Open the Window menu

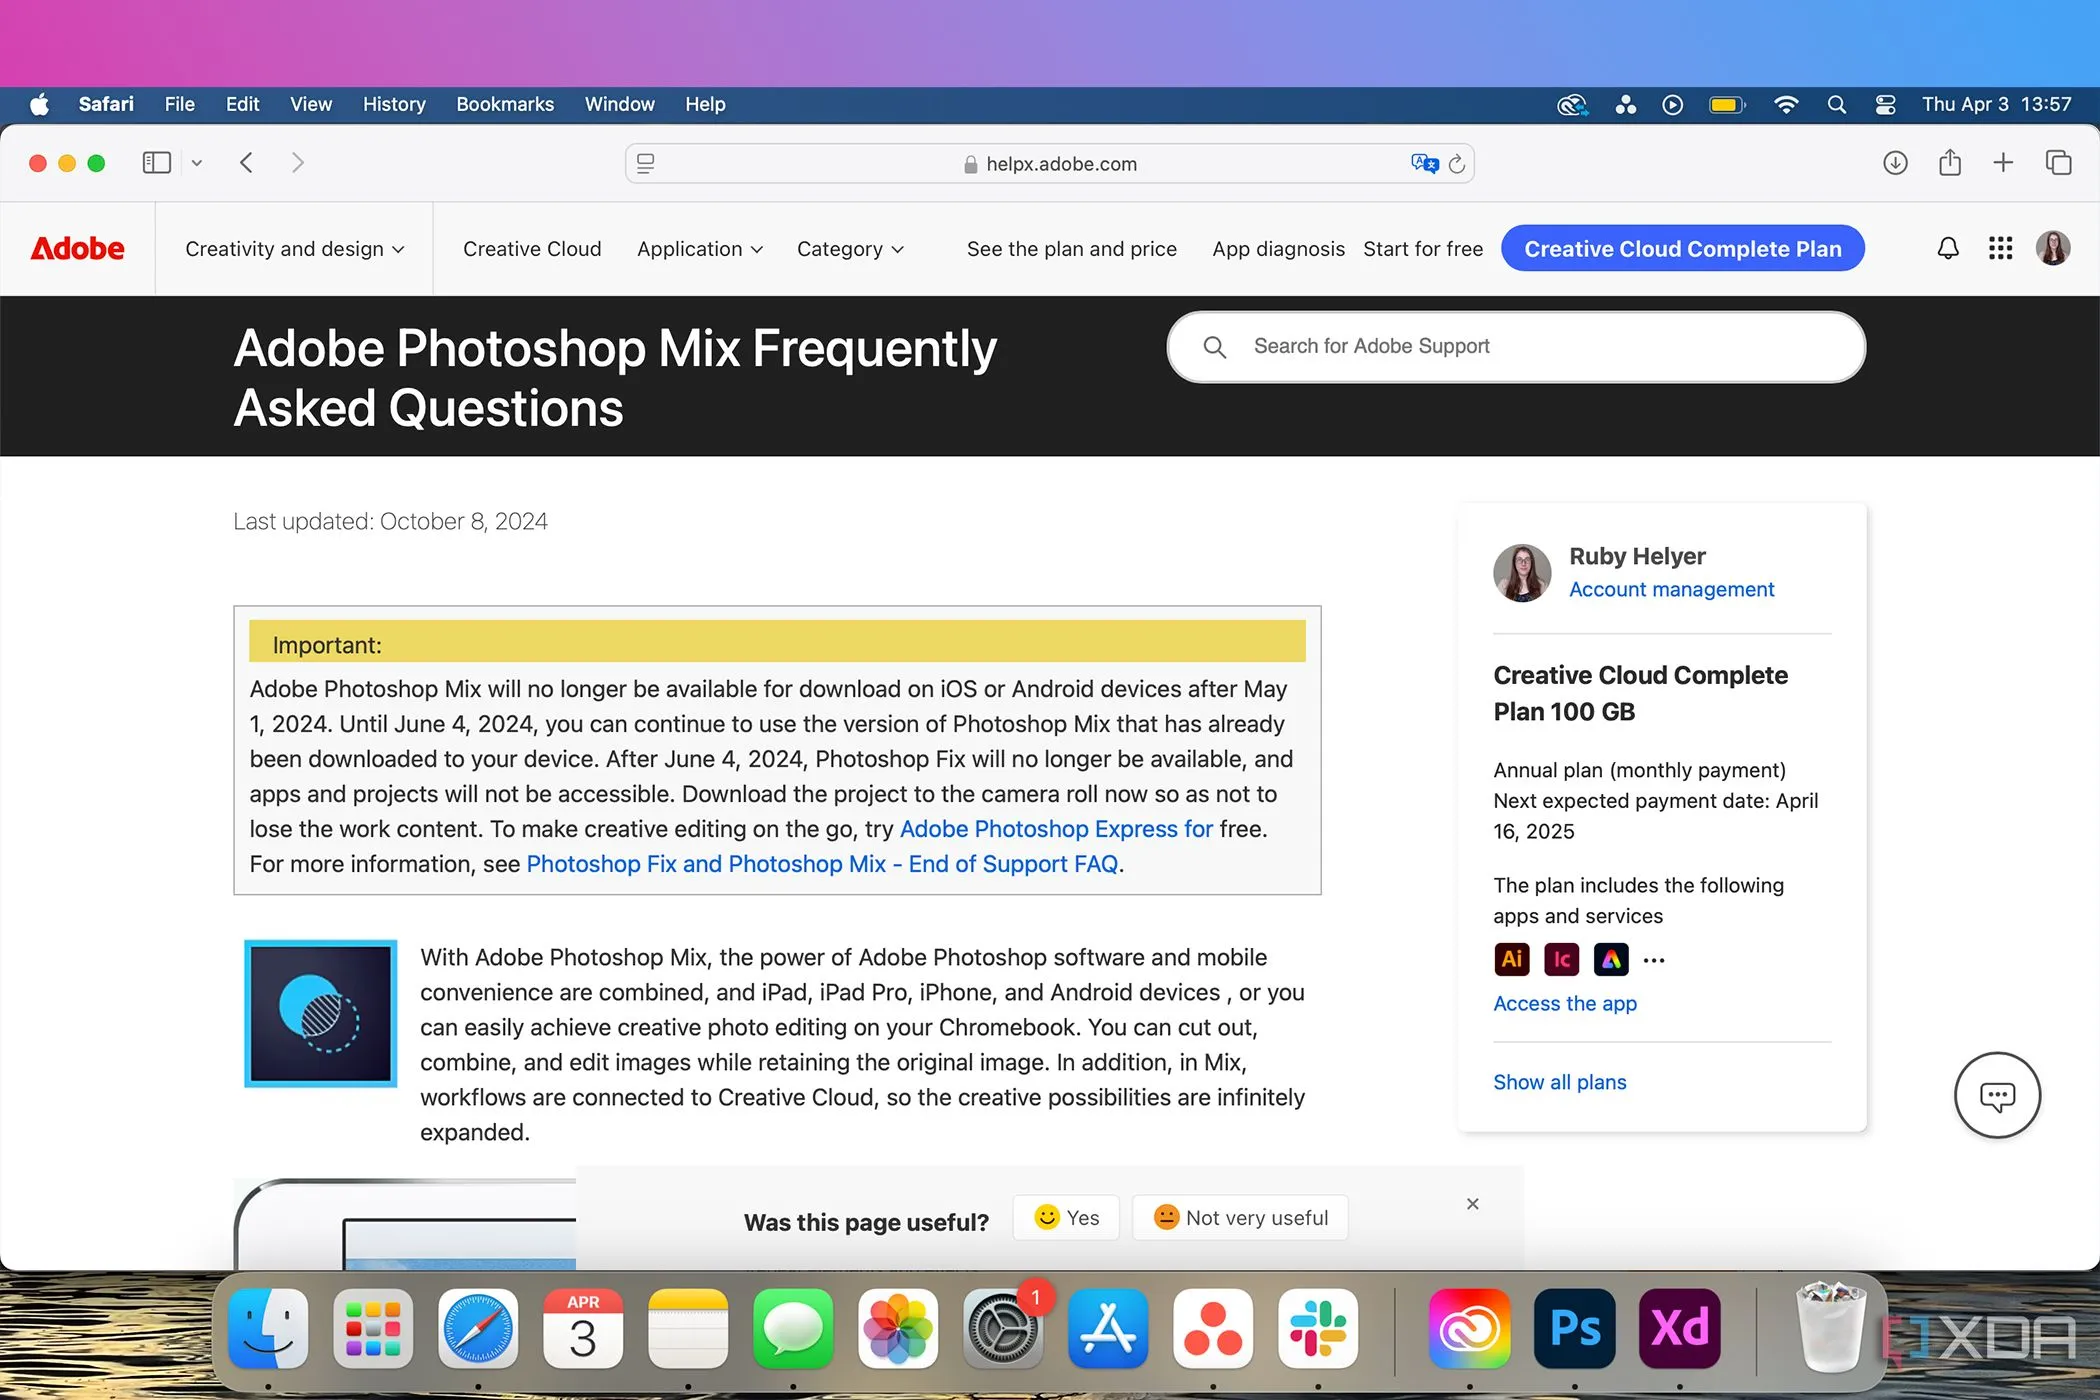click(619, 104)
